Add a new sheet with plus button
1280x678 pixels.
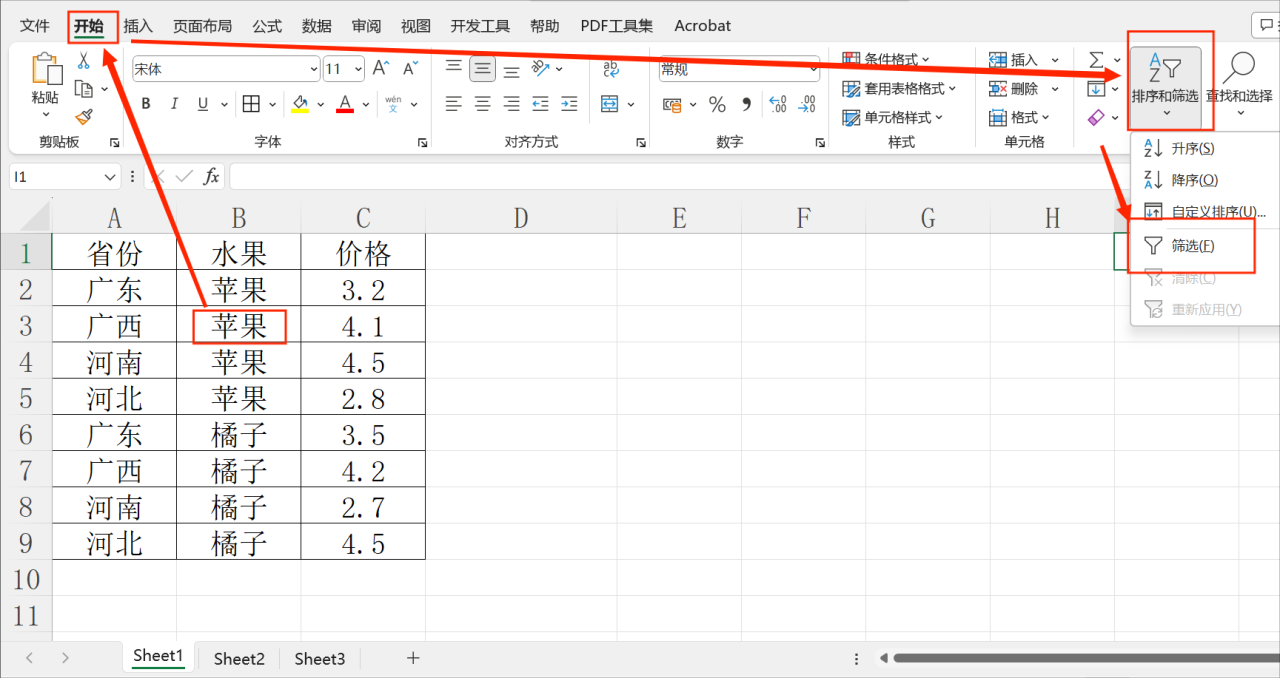pyautogui.click(x=413, y=658)
